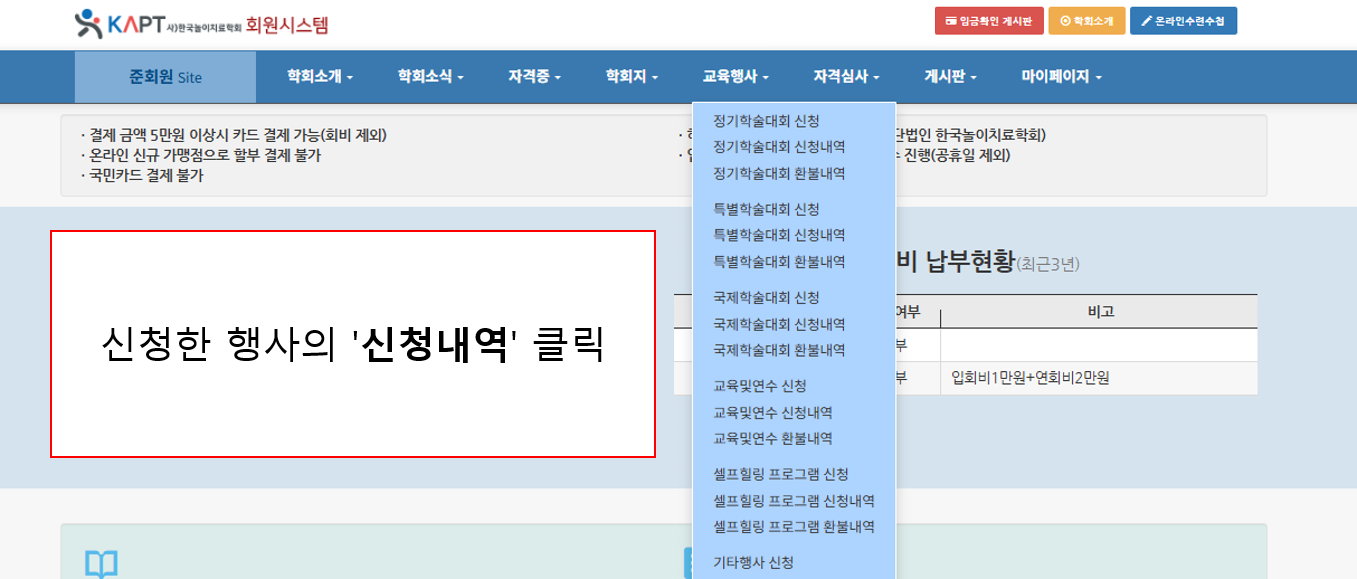Screen dimensions: 1357x579
Task: Click the KAPT logo icon
Action: (x=88, y=24)
